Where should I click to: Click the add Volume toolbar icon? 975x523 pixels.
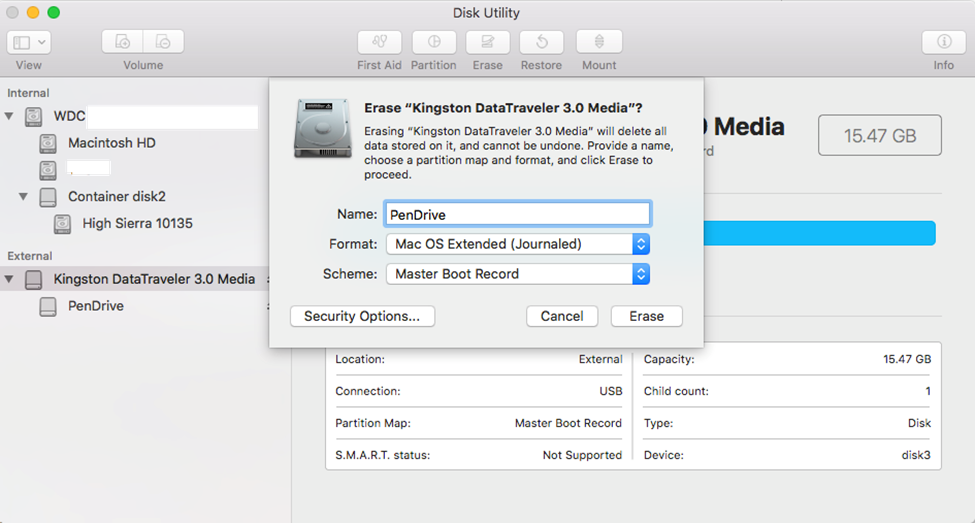[122, 42]
